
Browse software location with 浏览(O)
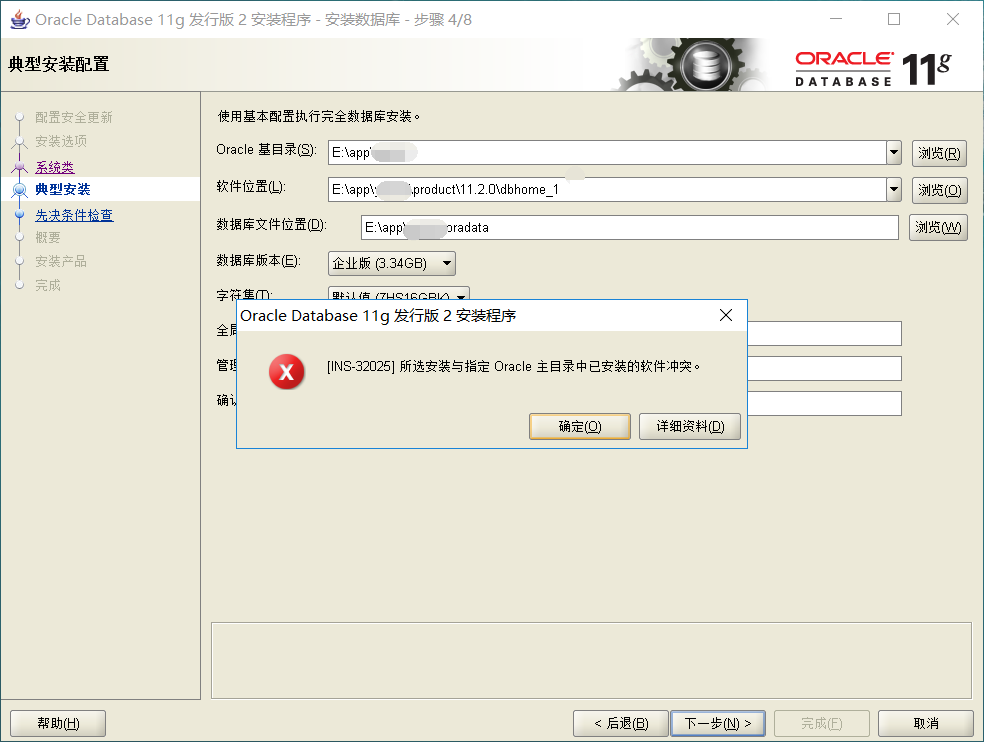(939, 190)
